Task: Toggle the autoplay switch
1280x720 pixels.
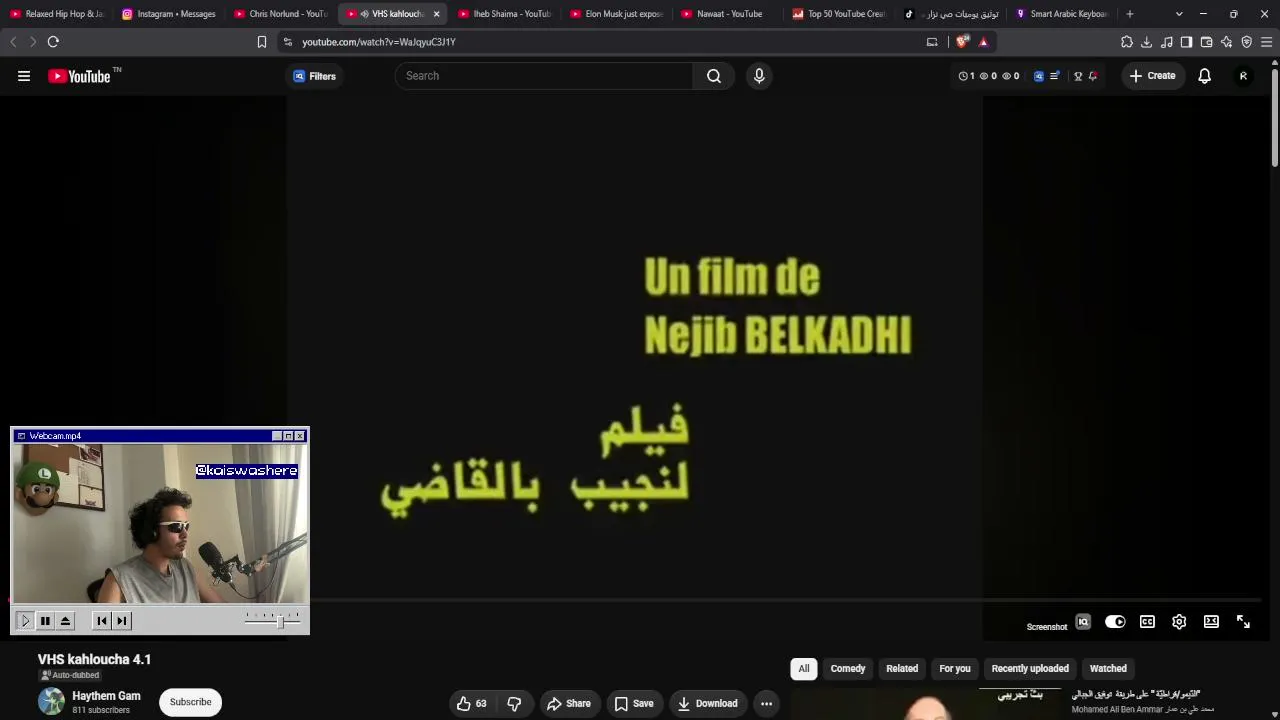Action: [x=1115, y=622]
